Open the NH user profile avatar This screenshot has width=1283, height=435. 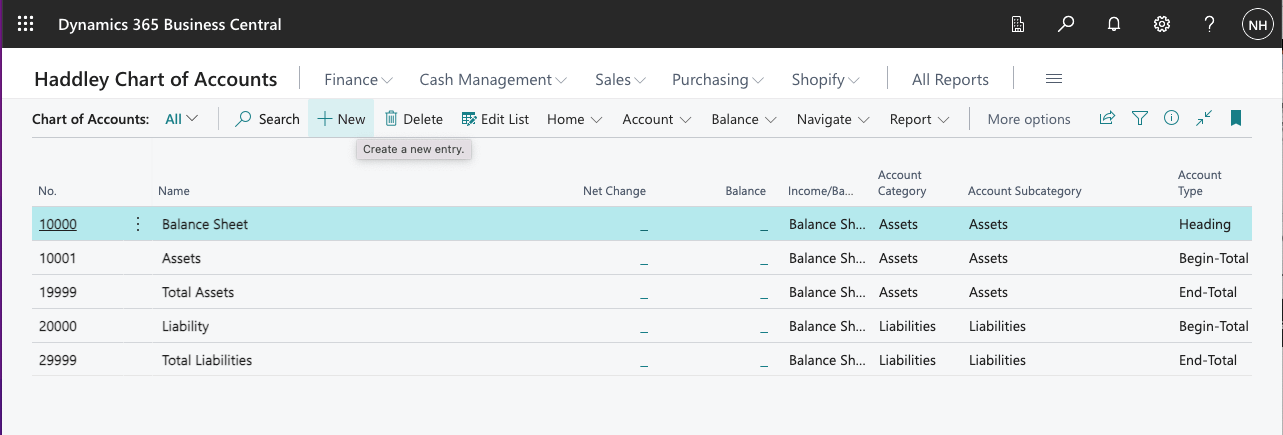click(x=1257, y=24)
